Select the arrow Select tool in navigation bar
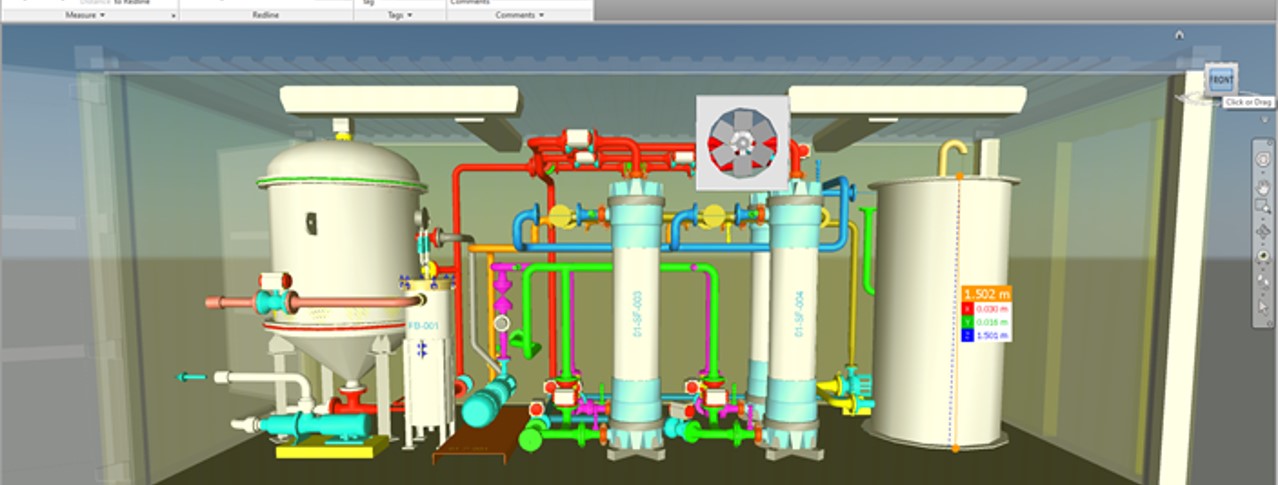 1263,307
